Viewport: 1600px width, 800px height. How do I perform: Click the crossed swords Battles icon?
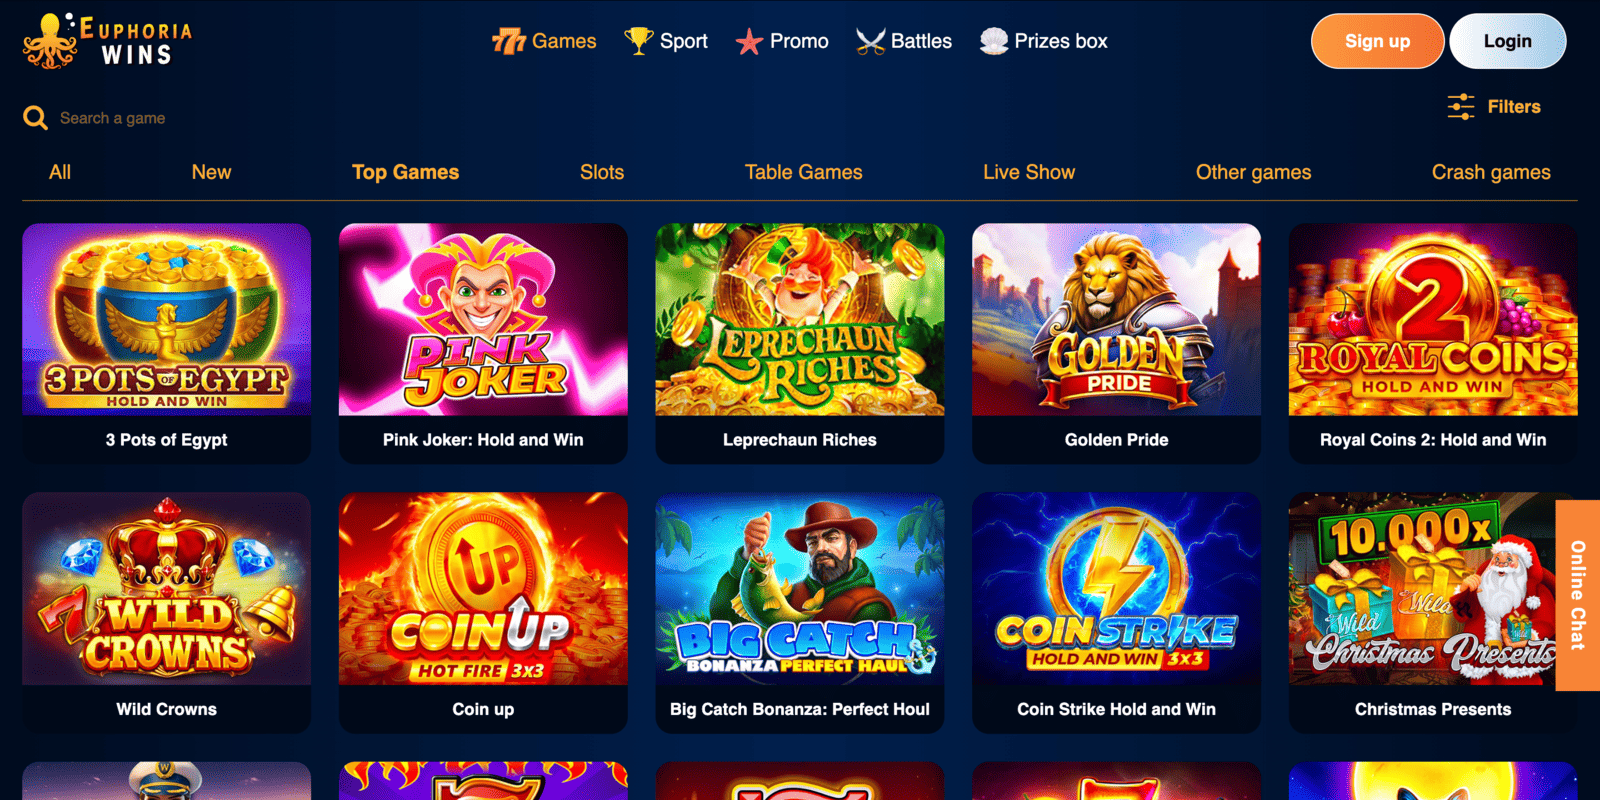pyautogui.click(x=870, y=41)
